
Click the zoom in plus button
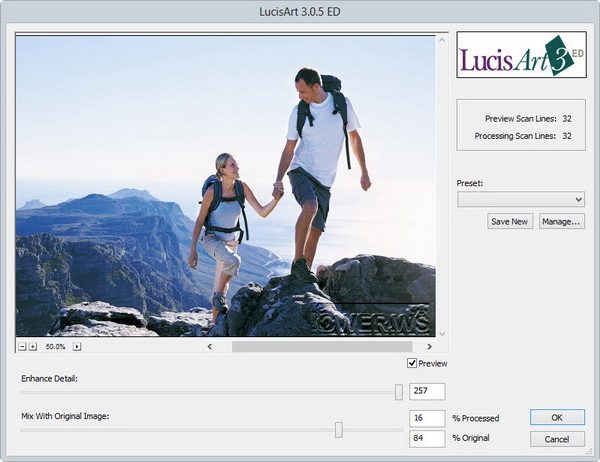coord(32,347)
